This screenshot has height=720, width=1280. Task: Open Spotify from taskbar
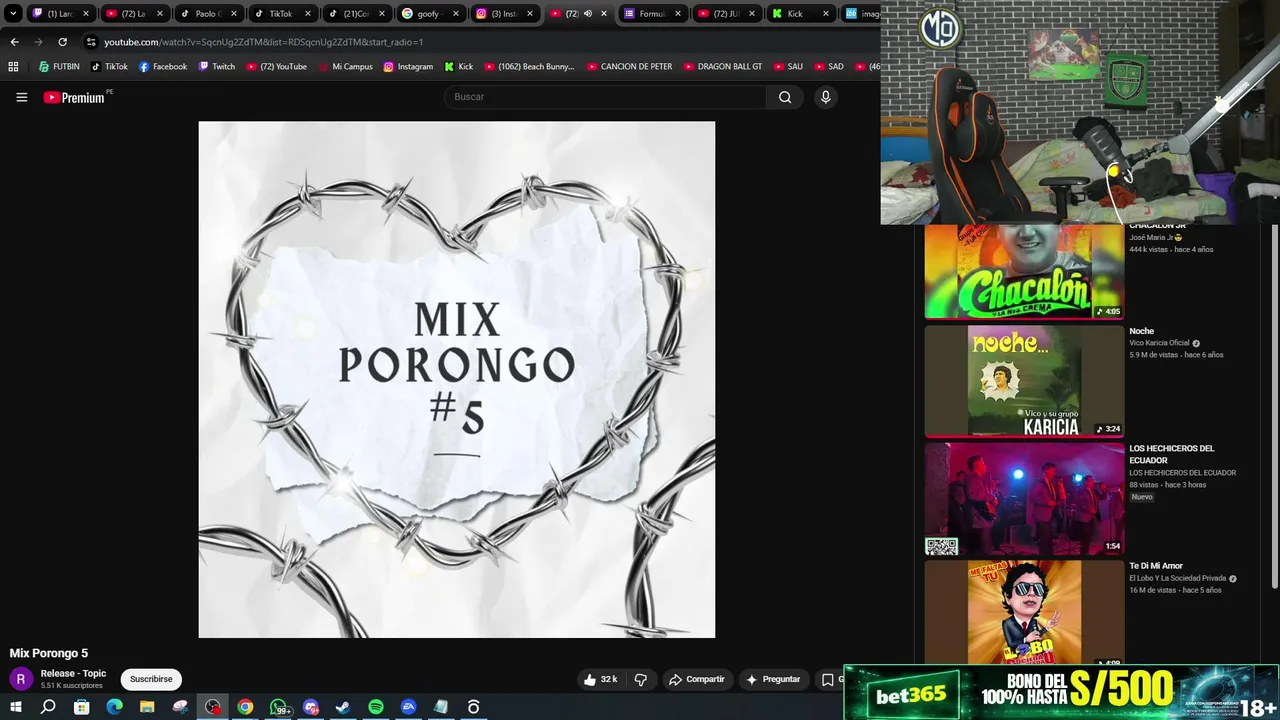pyautogui.click(x=376, y=707)
